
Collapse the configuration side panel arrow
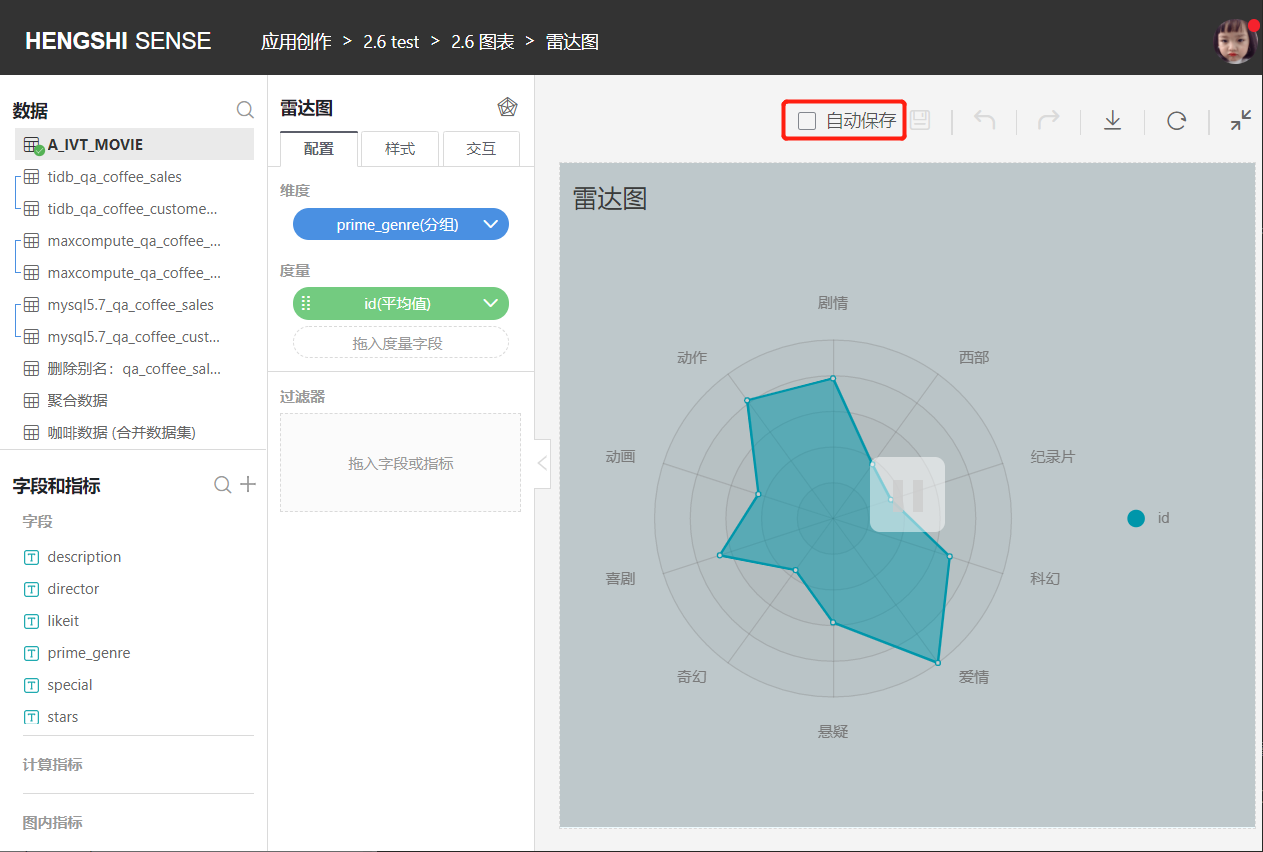pyautogui.click(x=541, y=463)
